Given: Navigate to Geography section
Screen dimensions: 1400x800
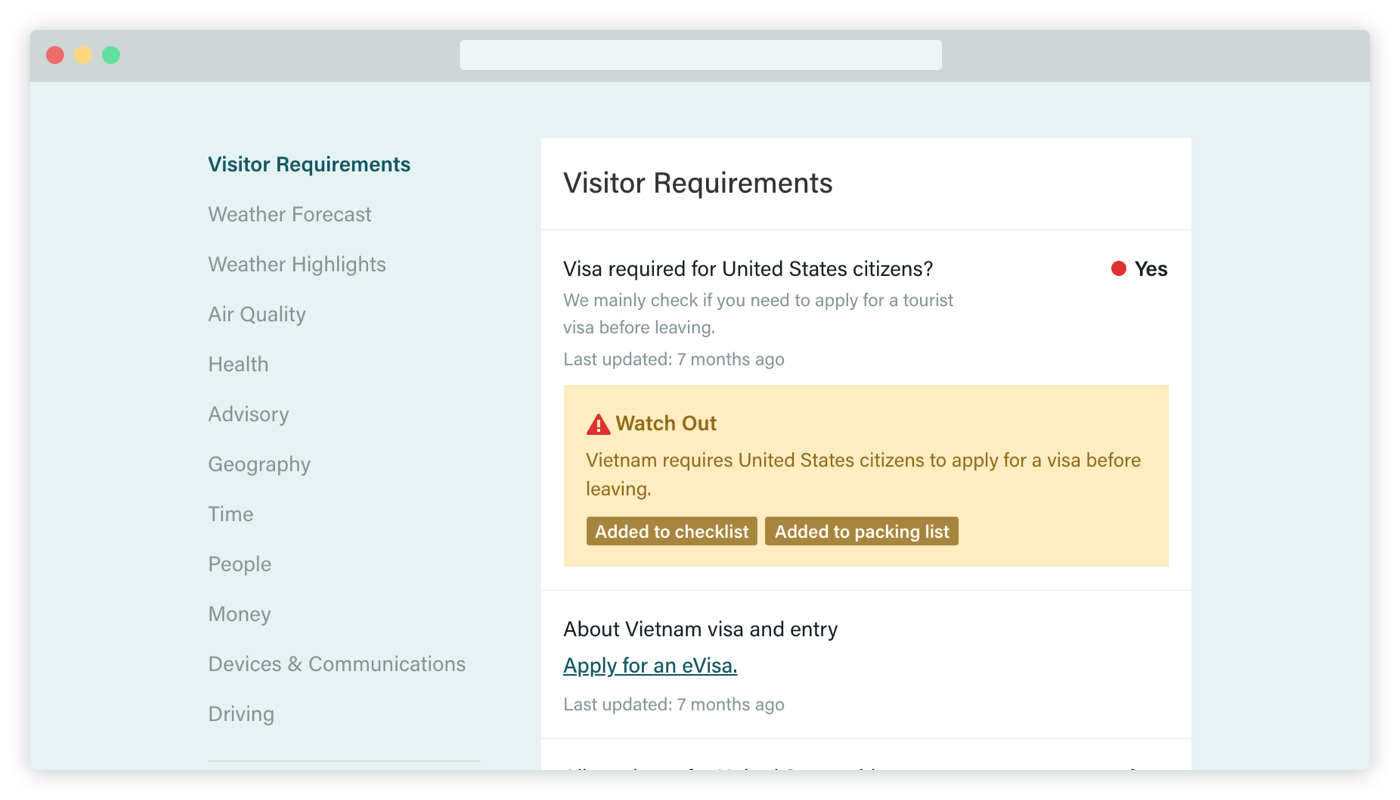Looking at the screenshot, I should coord(259,464).
